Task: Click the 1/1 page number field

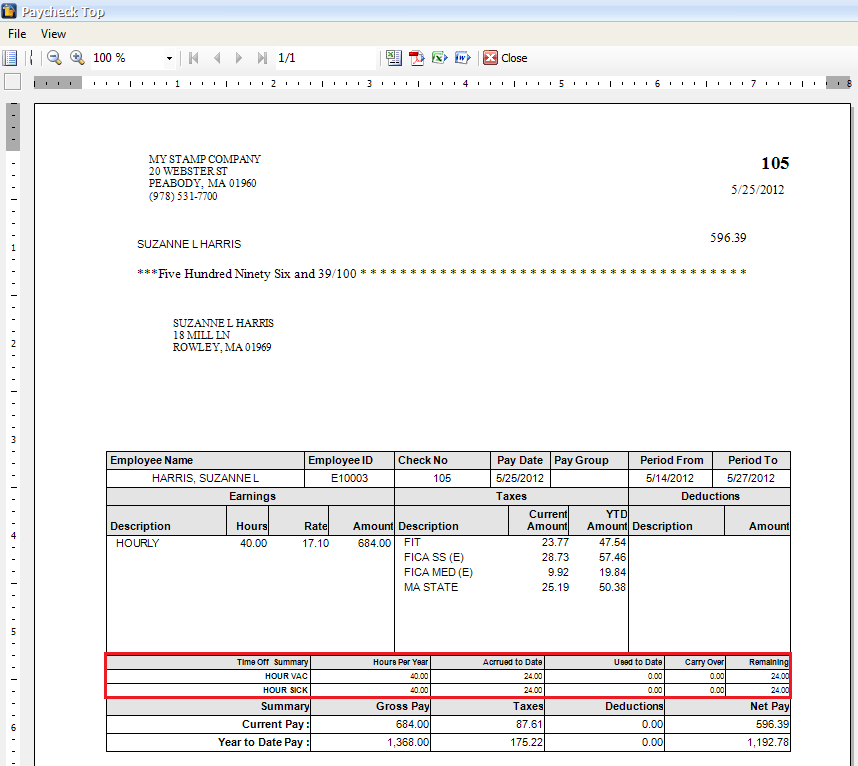Action: tap(326, 57)
